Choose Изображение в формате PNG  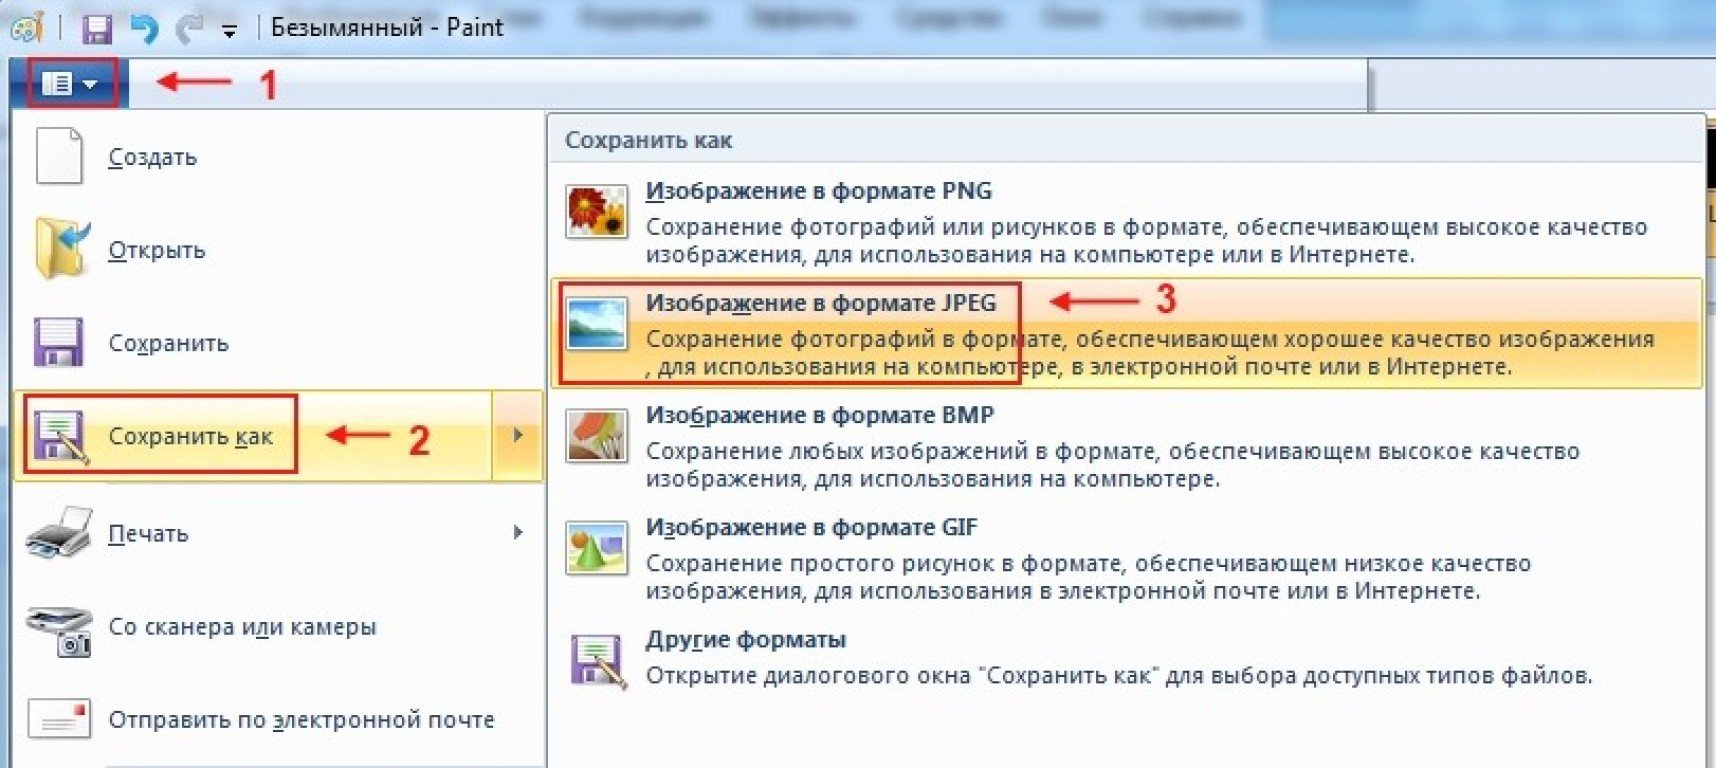818,191
